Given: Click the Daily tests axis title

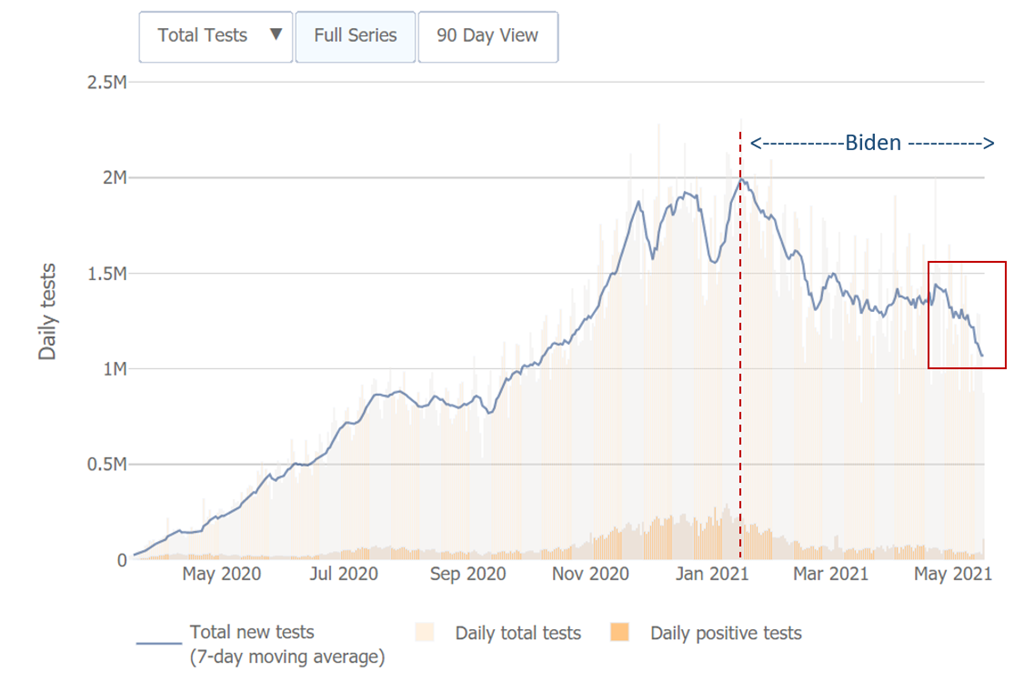Looking at the screenshot, I should pyautogui.click(x=47, y=312).
